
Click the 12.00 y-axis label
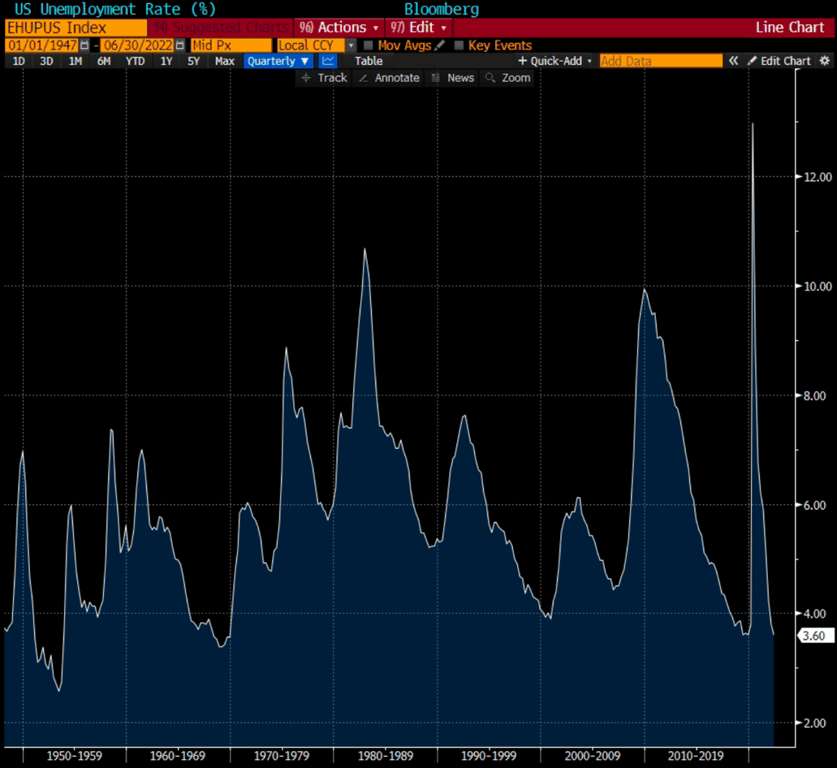pyautogui.click(x=818, y=177)
